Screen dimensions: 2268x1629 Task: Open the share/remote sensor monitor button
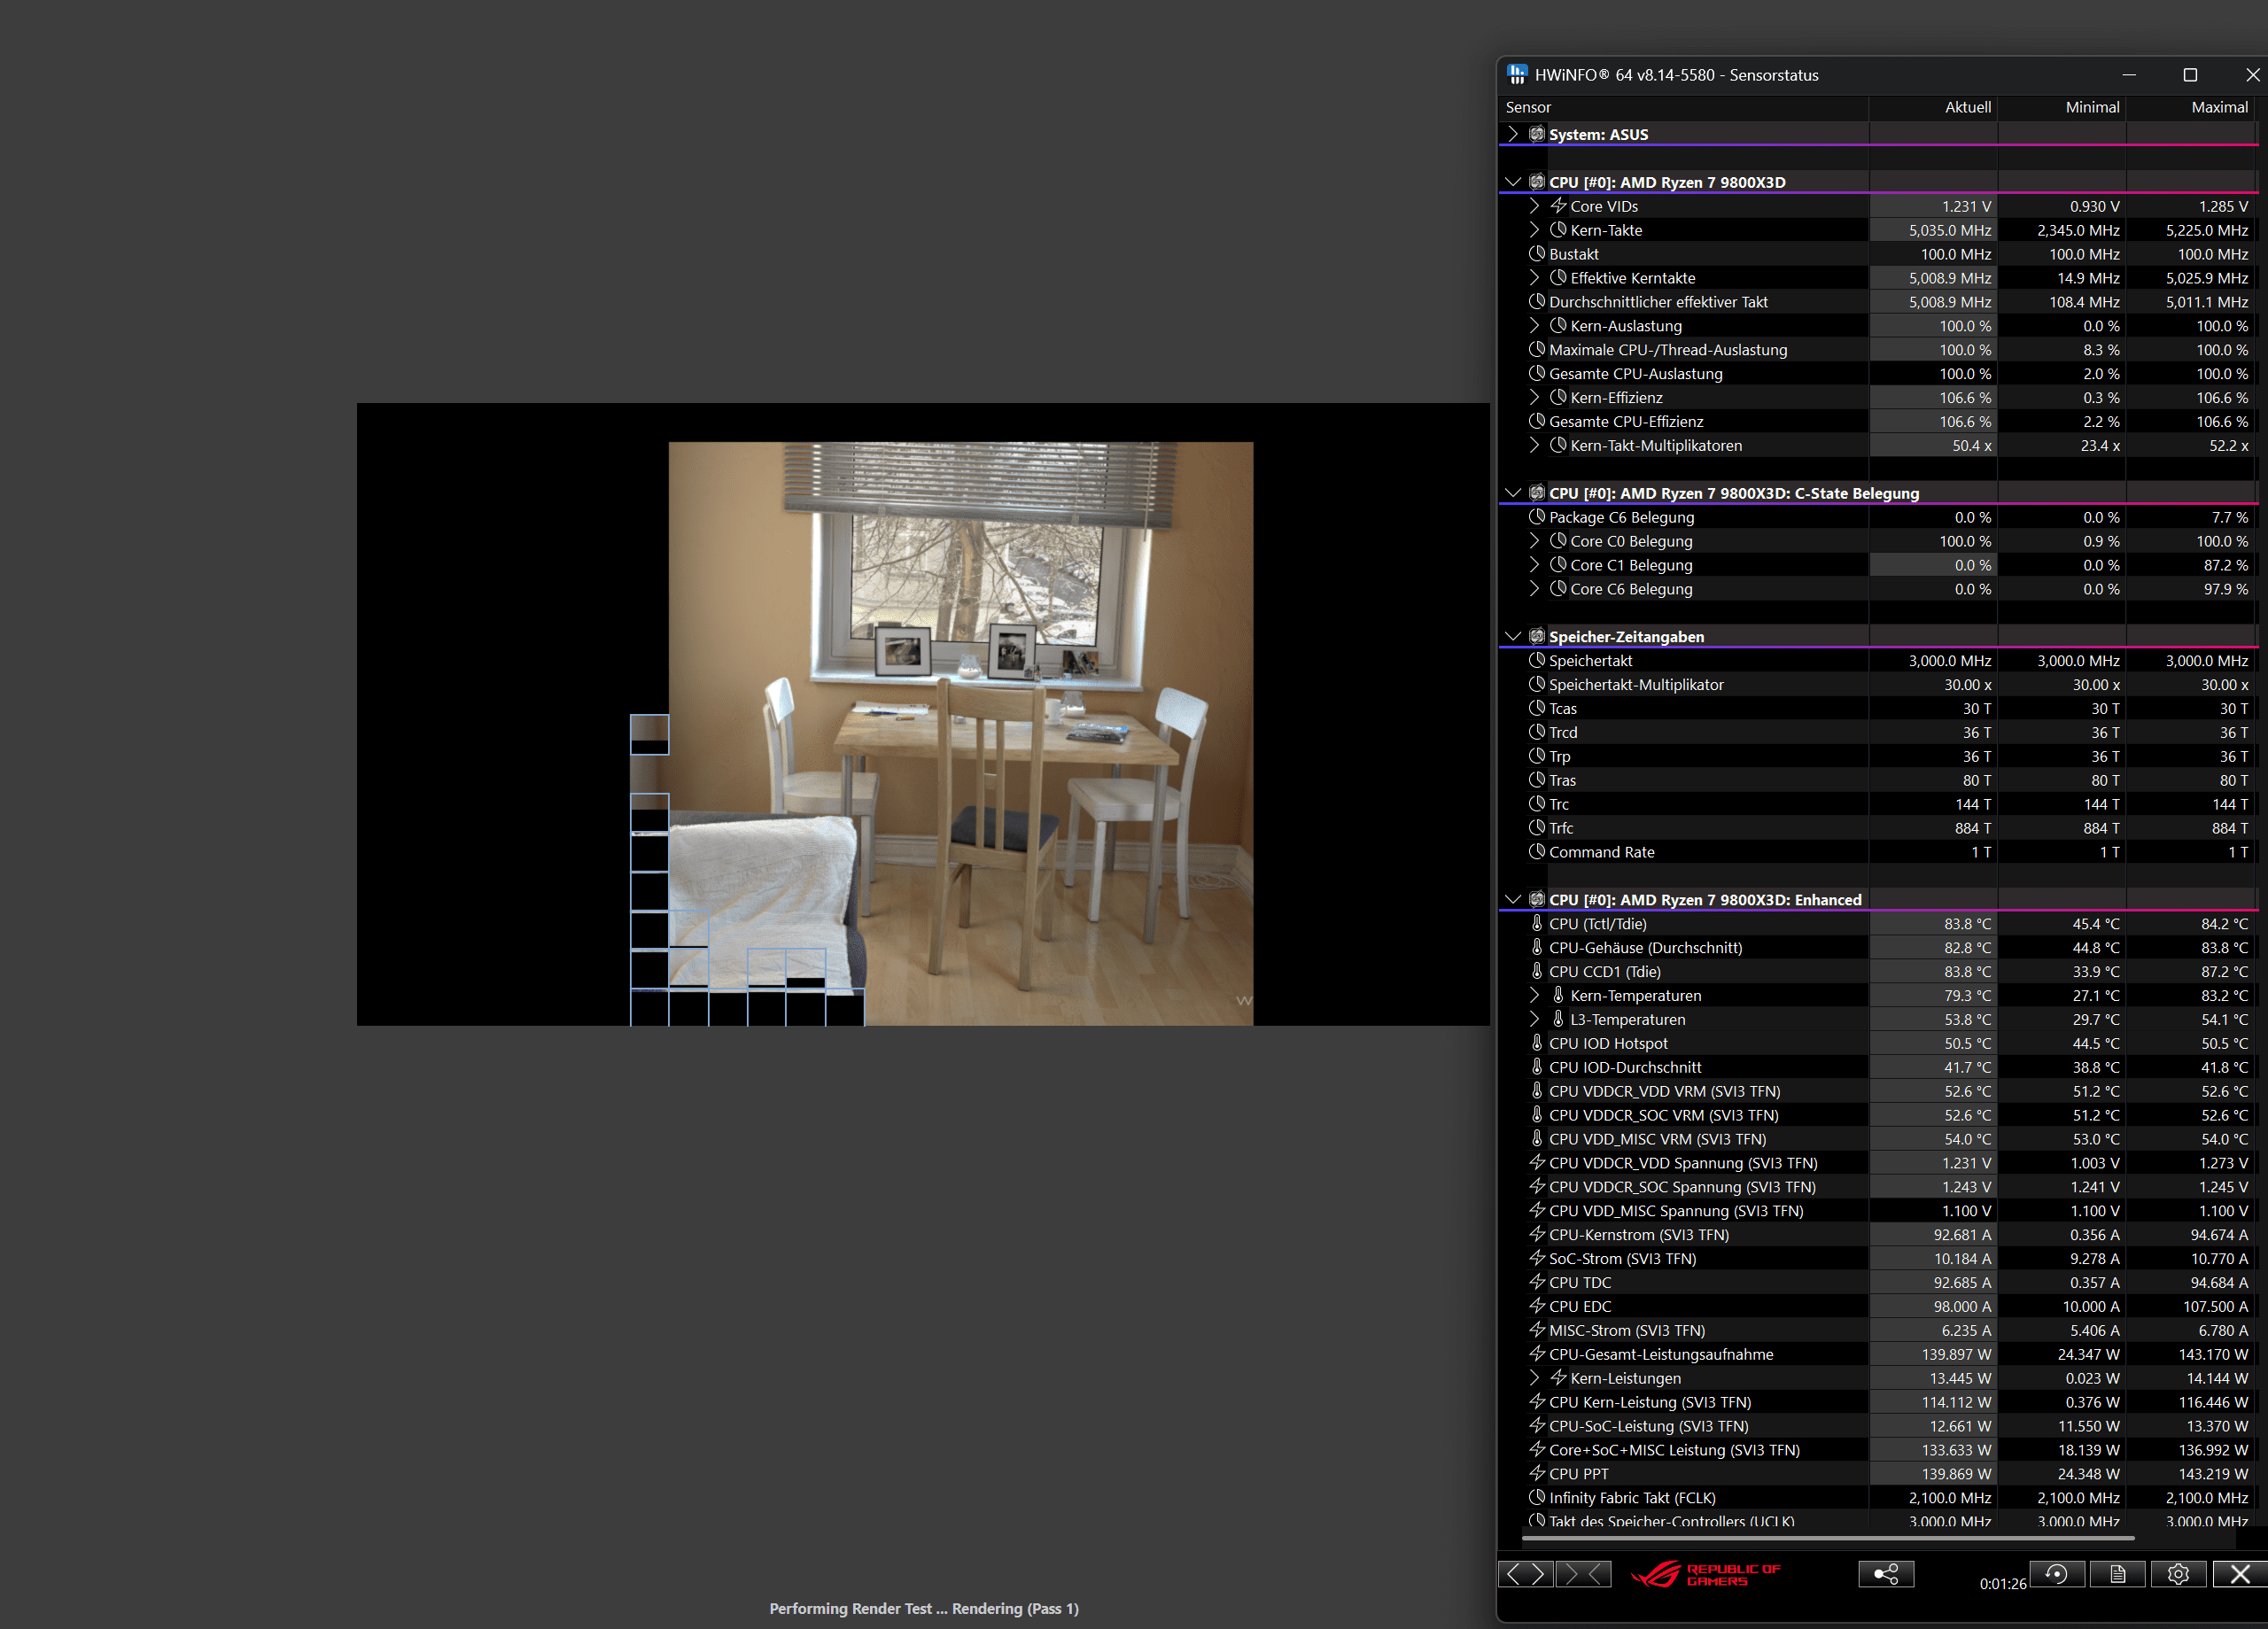pyautogui.click(x=1886, y=1574)
